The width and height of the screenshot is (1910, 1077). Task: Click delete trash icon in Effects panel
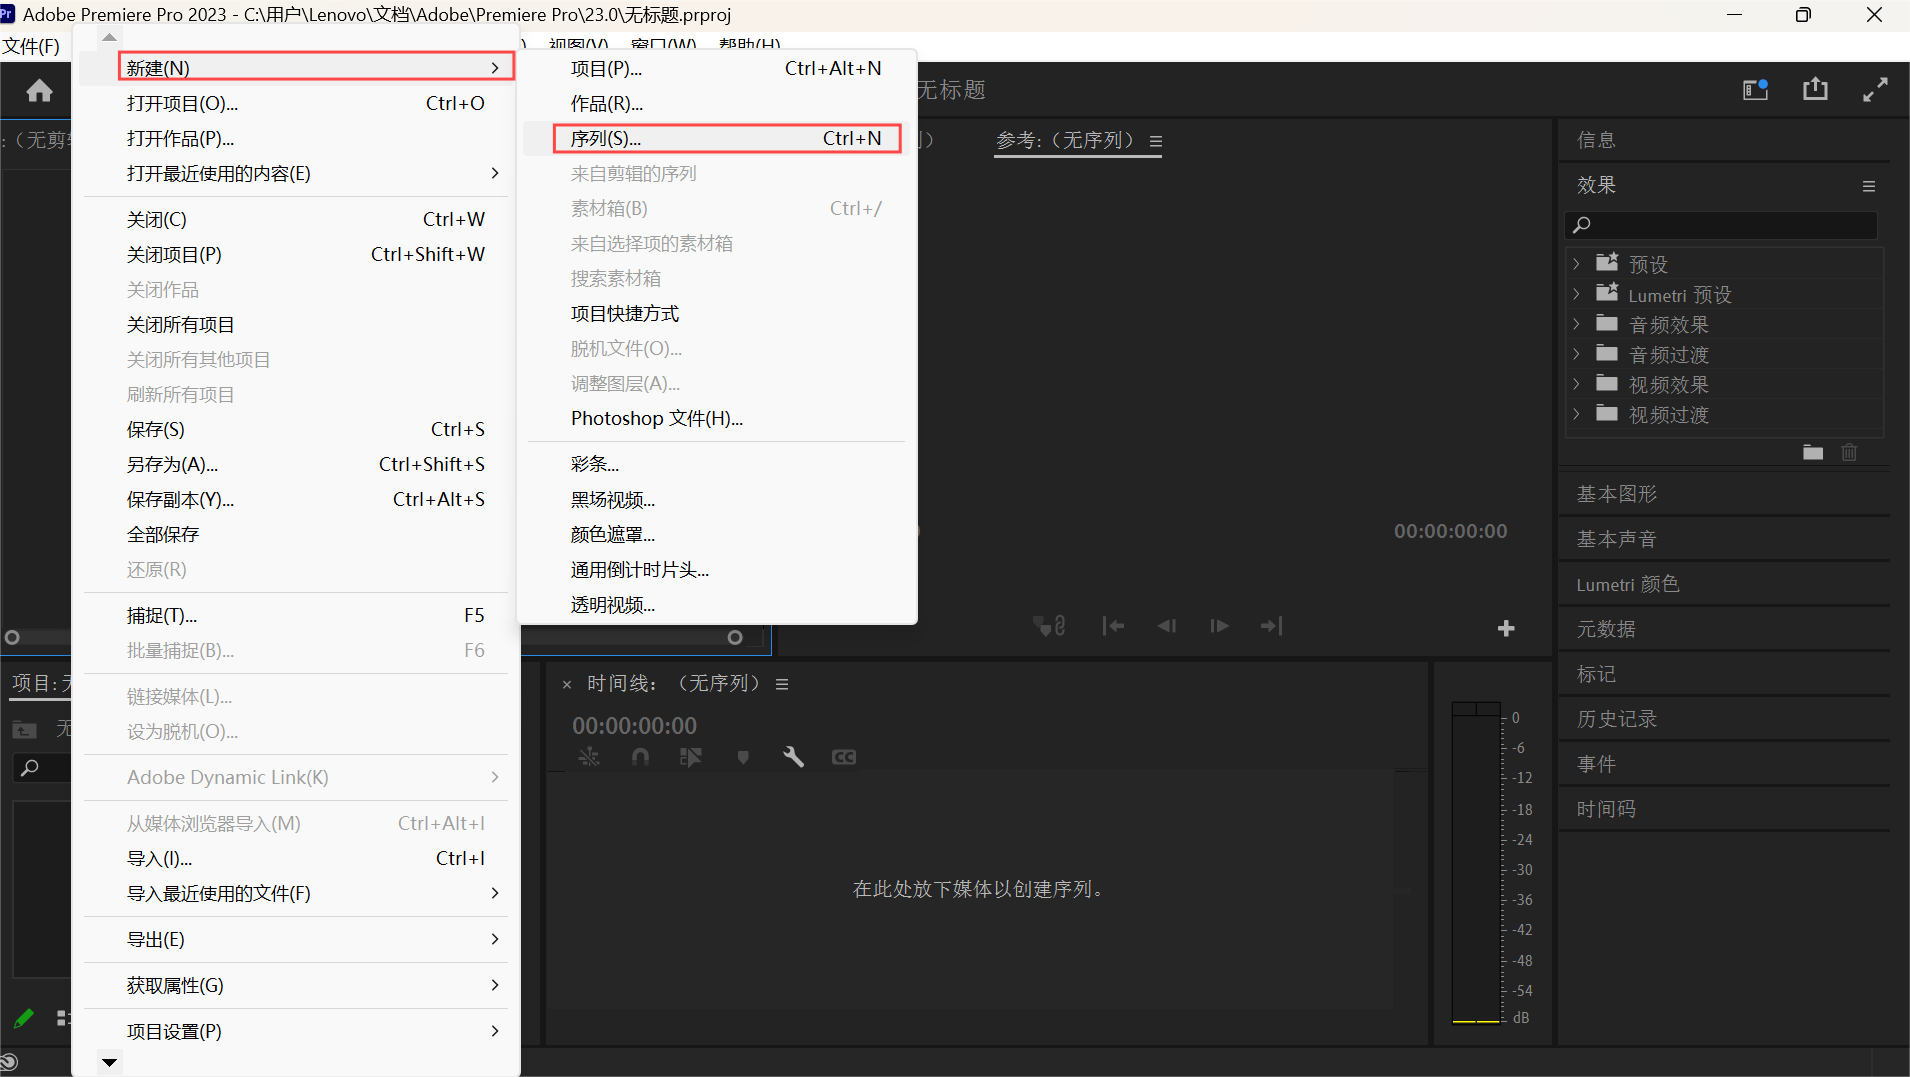pos(1849,452)
